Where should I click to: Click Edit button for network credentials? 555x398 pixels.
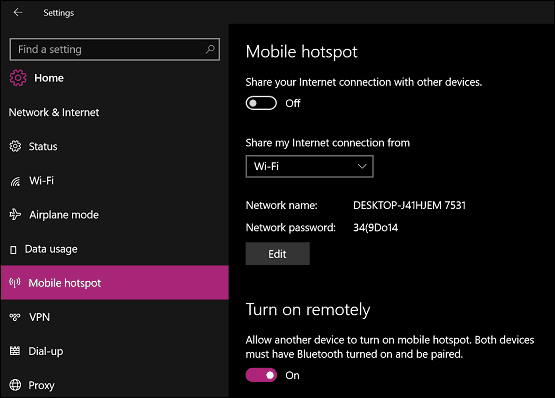pyautogui.click(x=278, y=254)
